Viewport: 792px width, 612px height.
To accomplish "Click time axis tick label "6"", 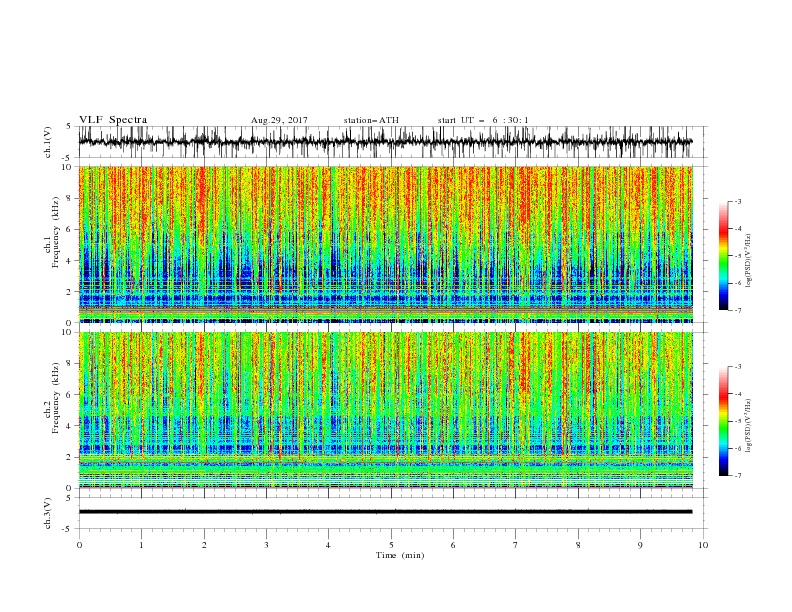I will click(453, 545).
